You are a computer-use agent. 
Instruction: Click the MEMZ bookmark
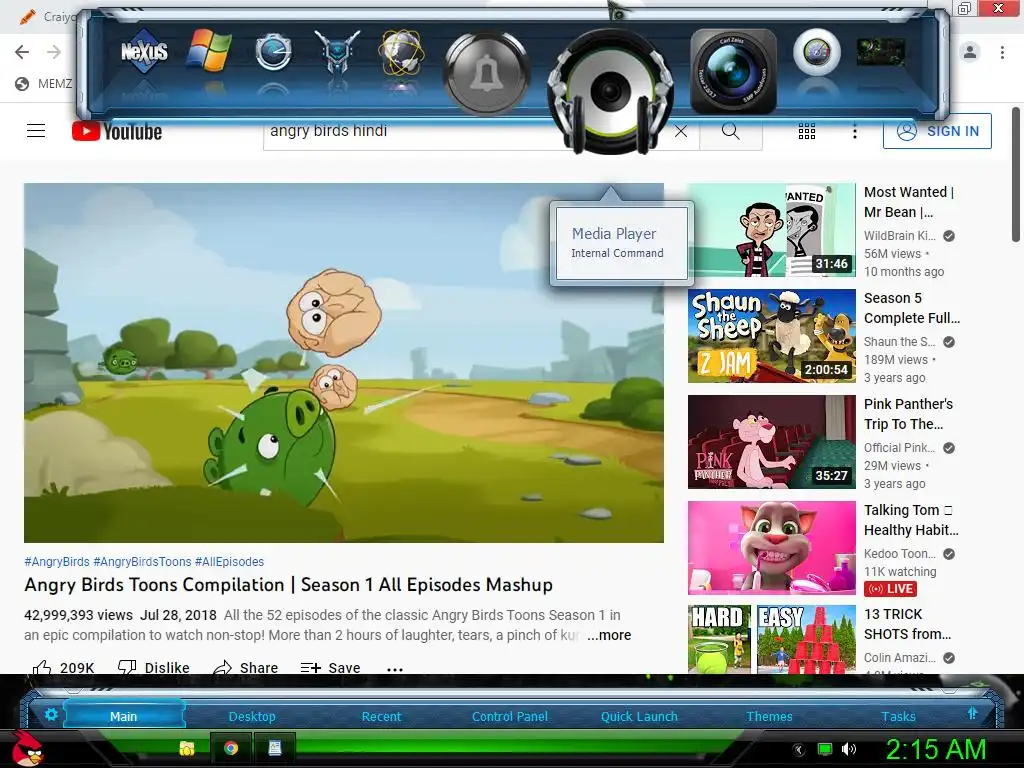(x=43, y=84)
